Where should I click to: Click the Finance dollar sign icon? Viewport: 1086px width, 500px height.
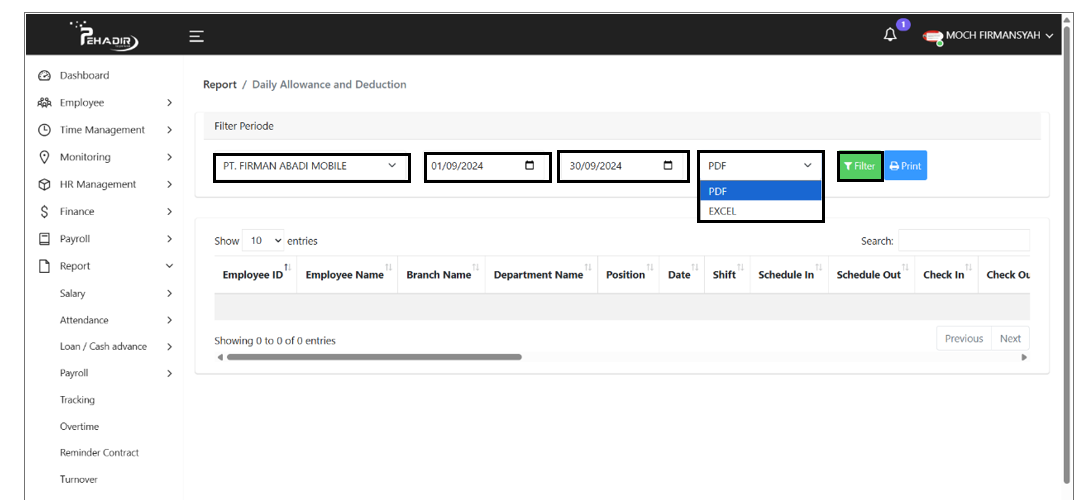tap(44, 211)
